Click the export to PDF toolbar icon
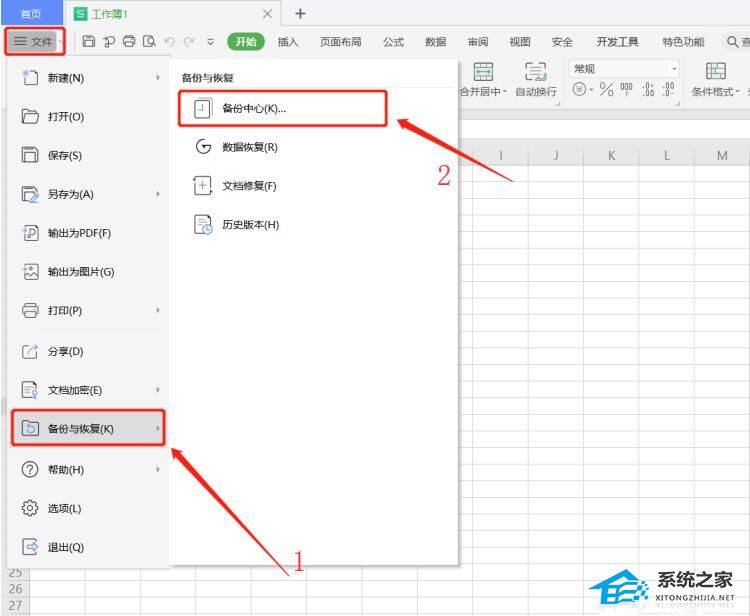This screenshot has height=616, width=750. 109,42
